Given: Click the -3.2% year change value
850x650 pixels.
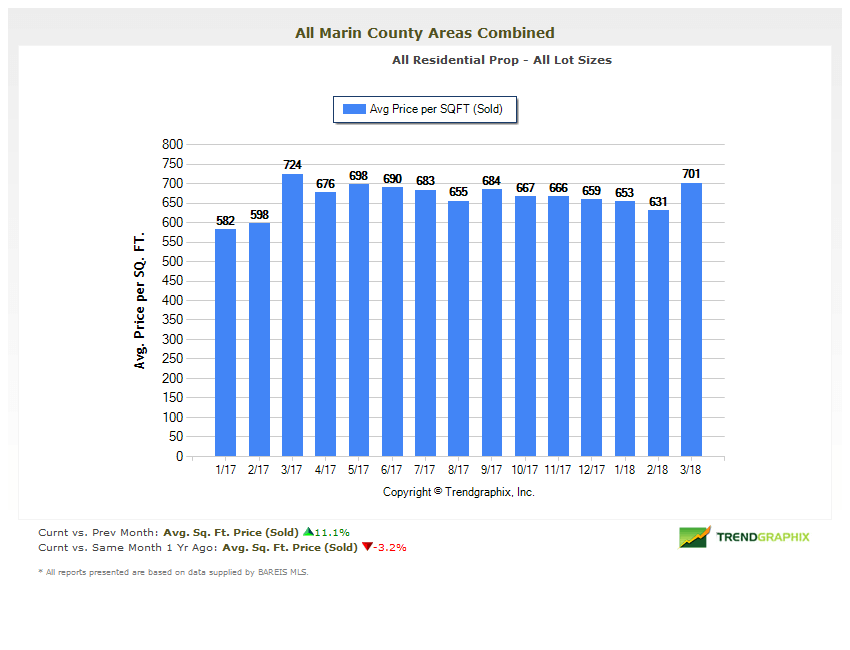Looking at the screenshot, I should (391, 547).
